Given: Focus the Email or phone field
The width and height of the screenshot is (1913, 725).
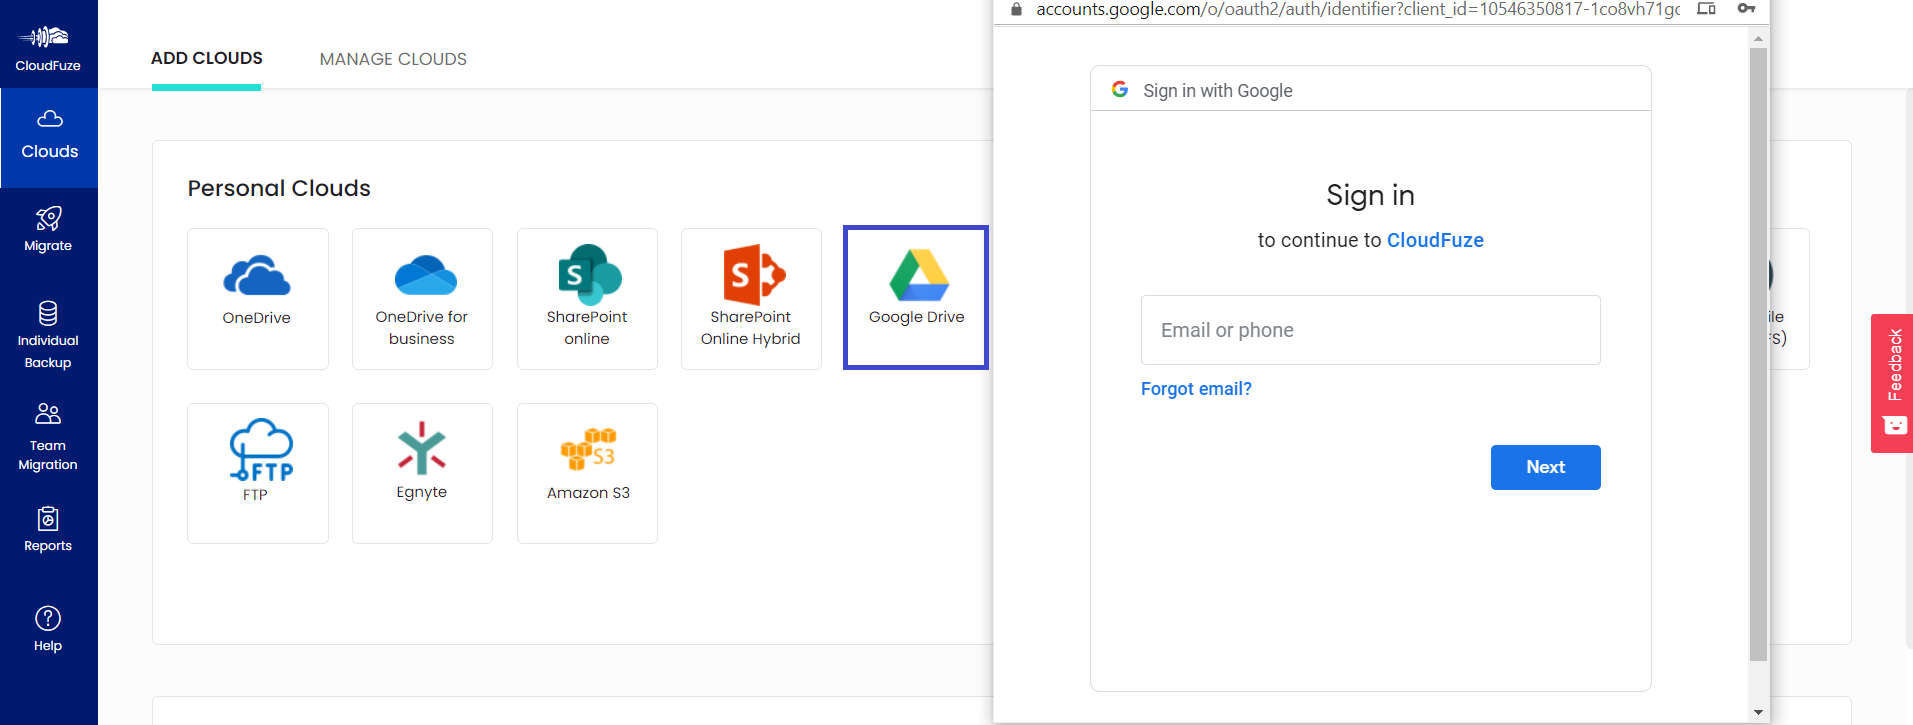Looking at the screenshot, I should (1370, 330).
